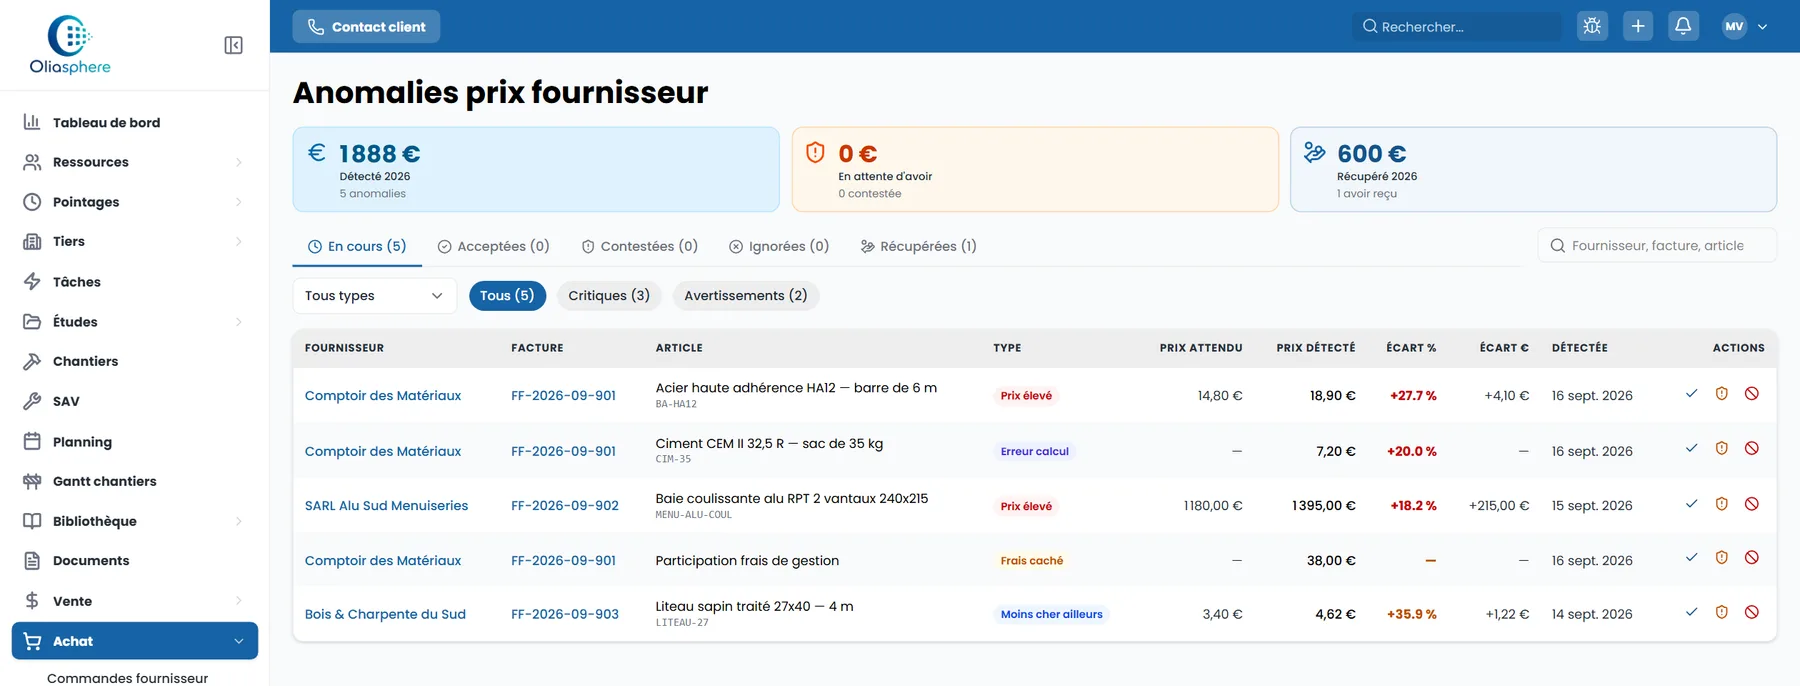Switch to the Ignorées (0) tab
1800x686 pixels.
tap(779, 247)
